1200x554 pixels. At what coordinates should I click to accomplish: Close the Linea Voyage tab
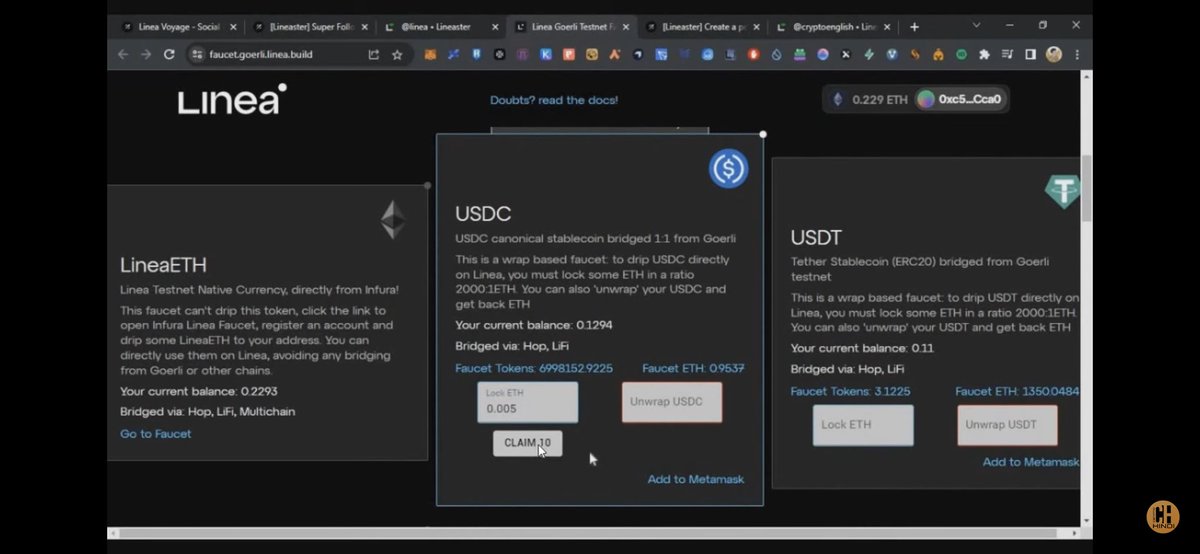click(233, 27)
